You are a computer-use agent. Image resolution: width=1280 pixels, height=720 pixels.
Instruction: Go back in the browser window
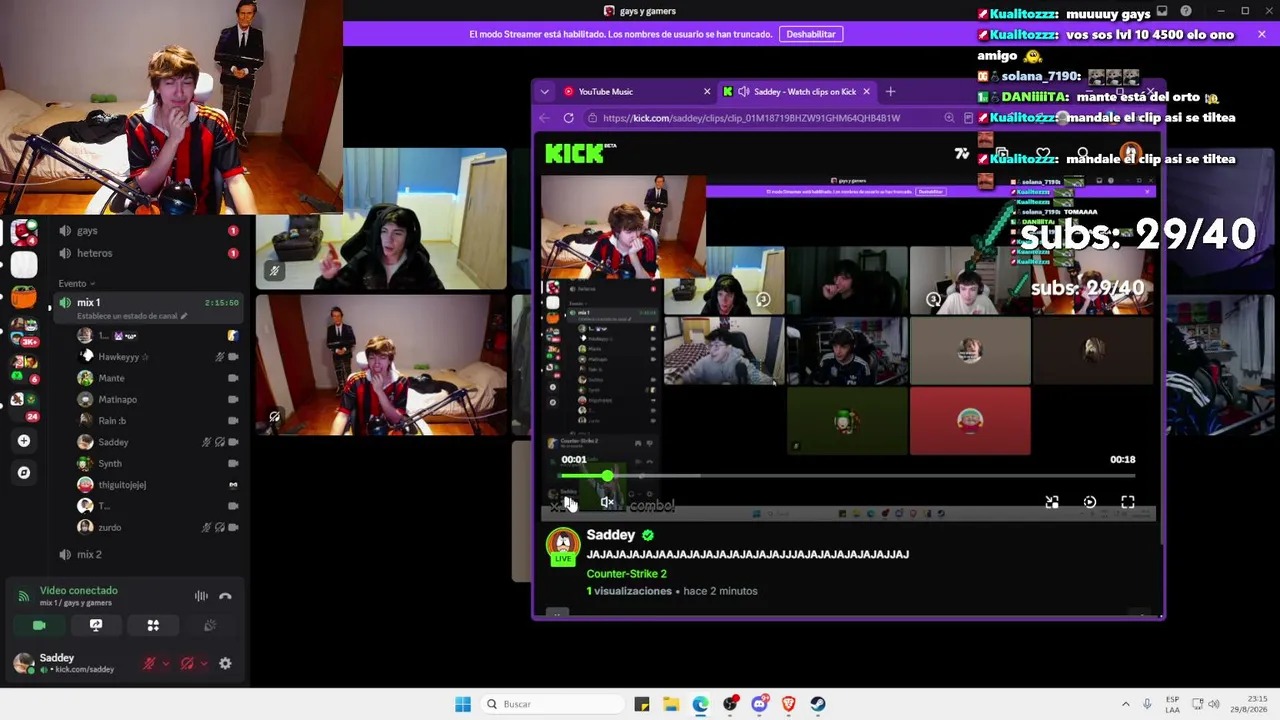coord(544,118)
